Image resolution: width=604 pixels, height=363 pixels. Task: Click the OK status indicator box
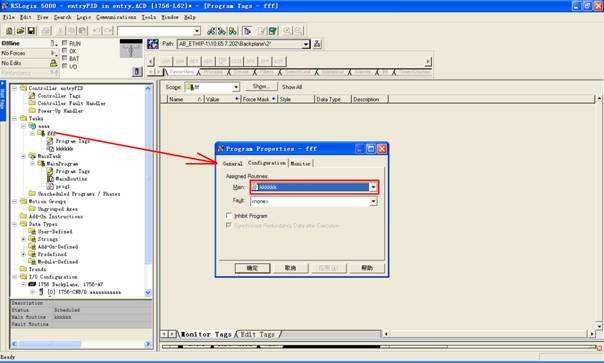click(x=65, y=50)
